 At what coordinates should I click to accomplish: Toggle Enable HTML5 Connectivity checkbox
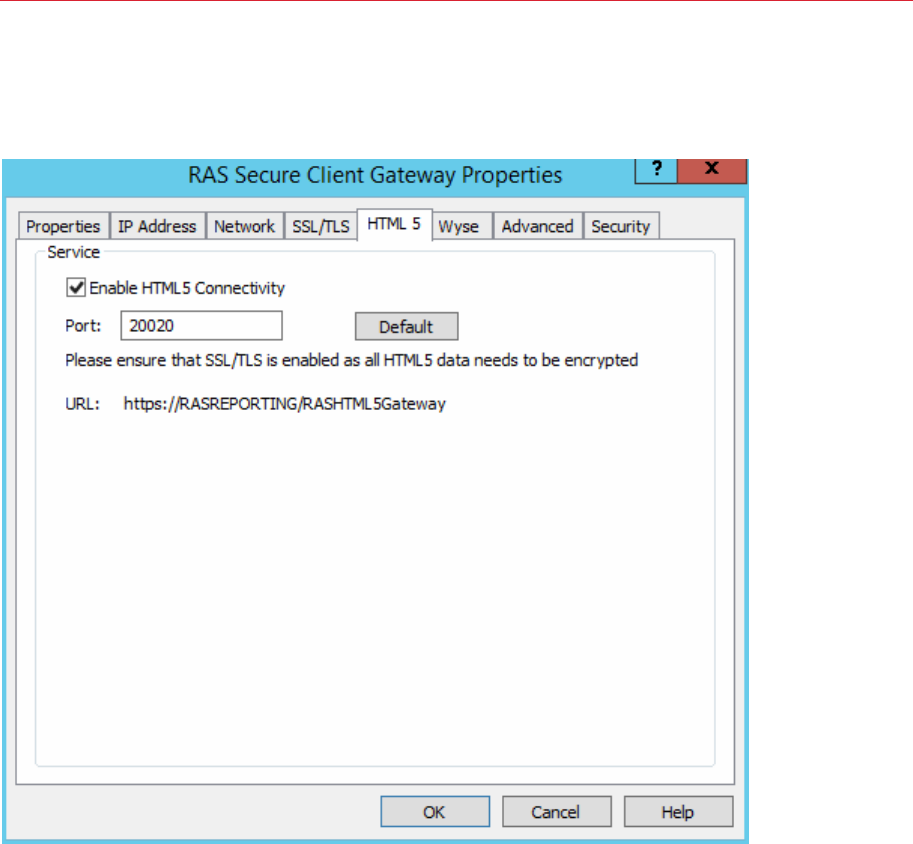[x=76, y=288]
